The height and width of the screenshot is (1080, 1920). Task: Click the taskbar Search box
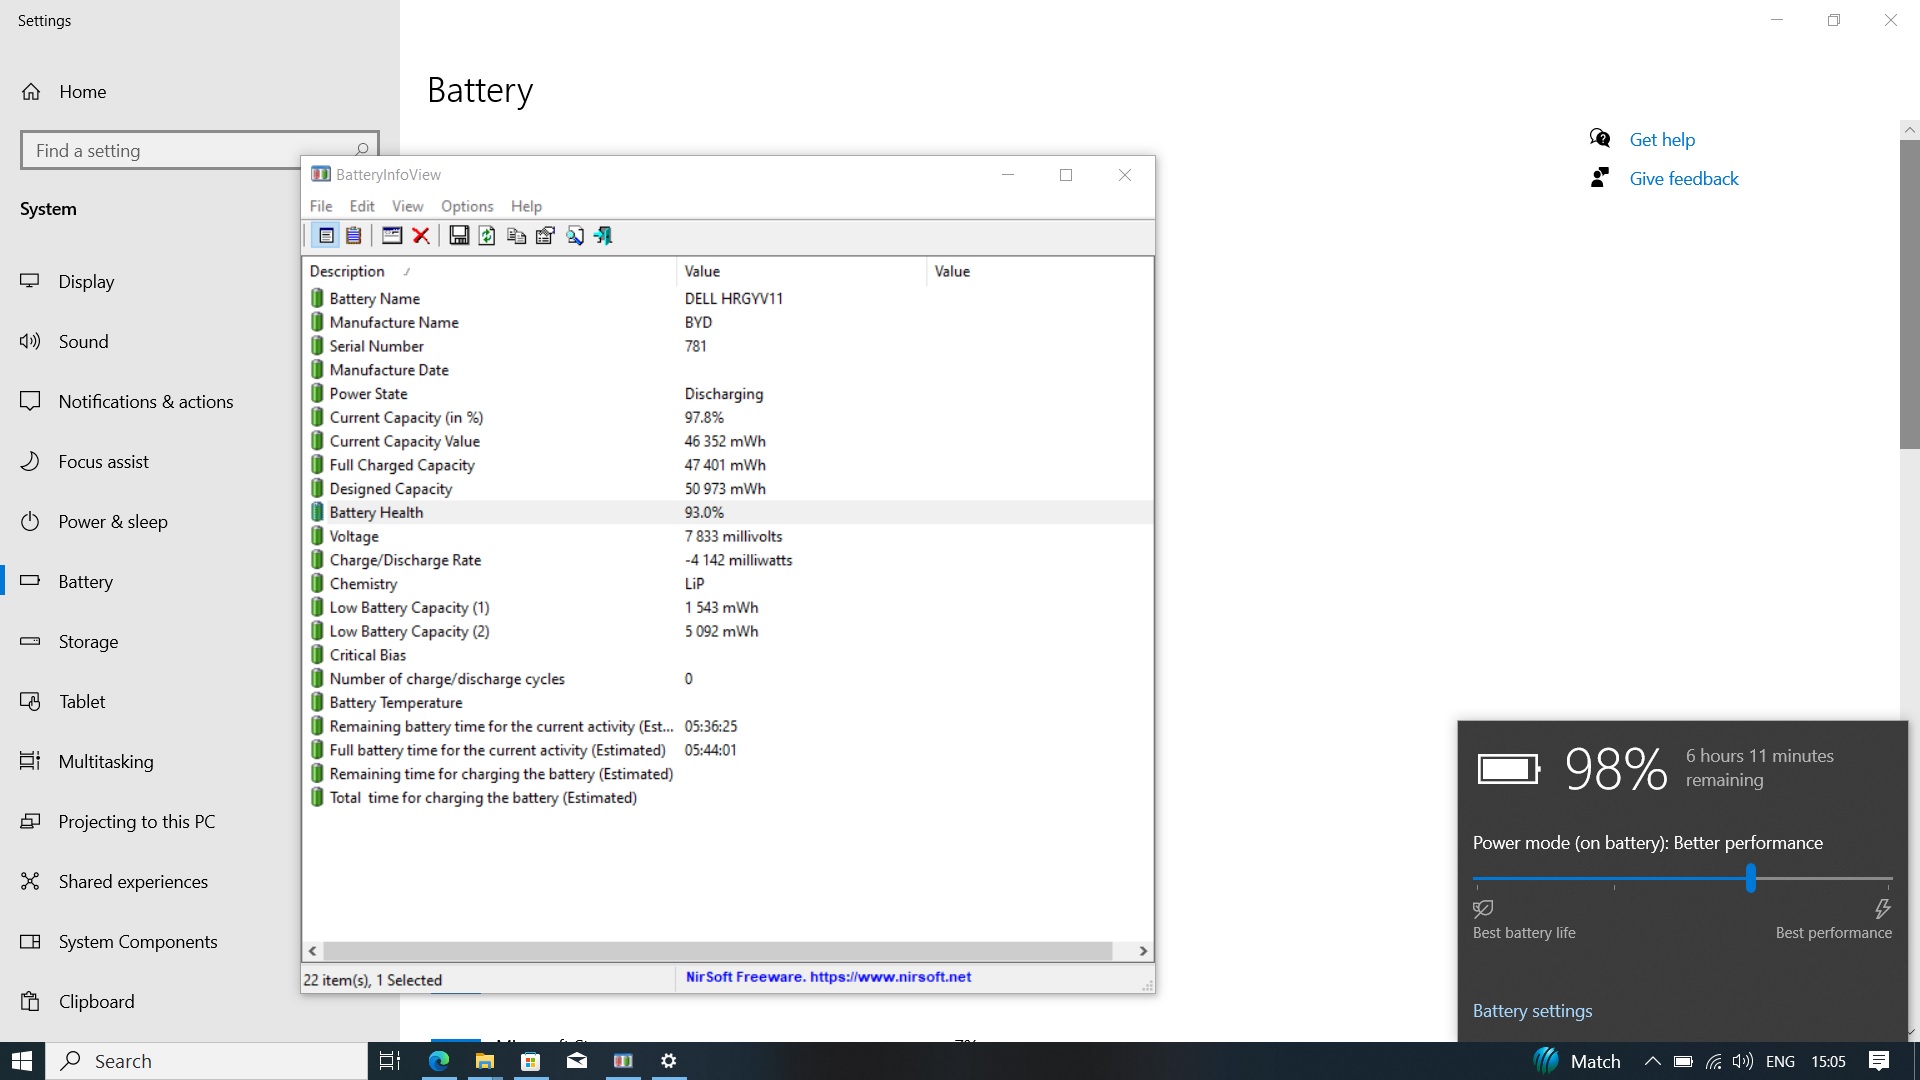click(207, 1061)
